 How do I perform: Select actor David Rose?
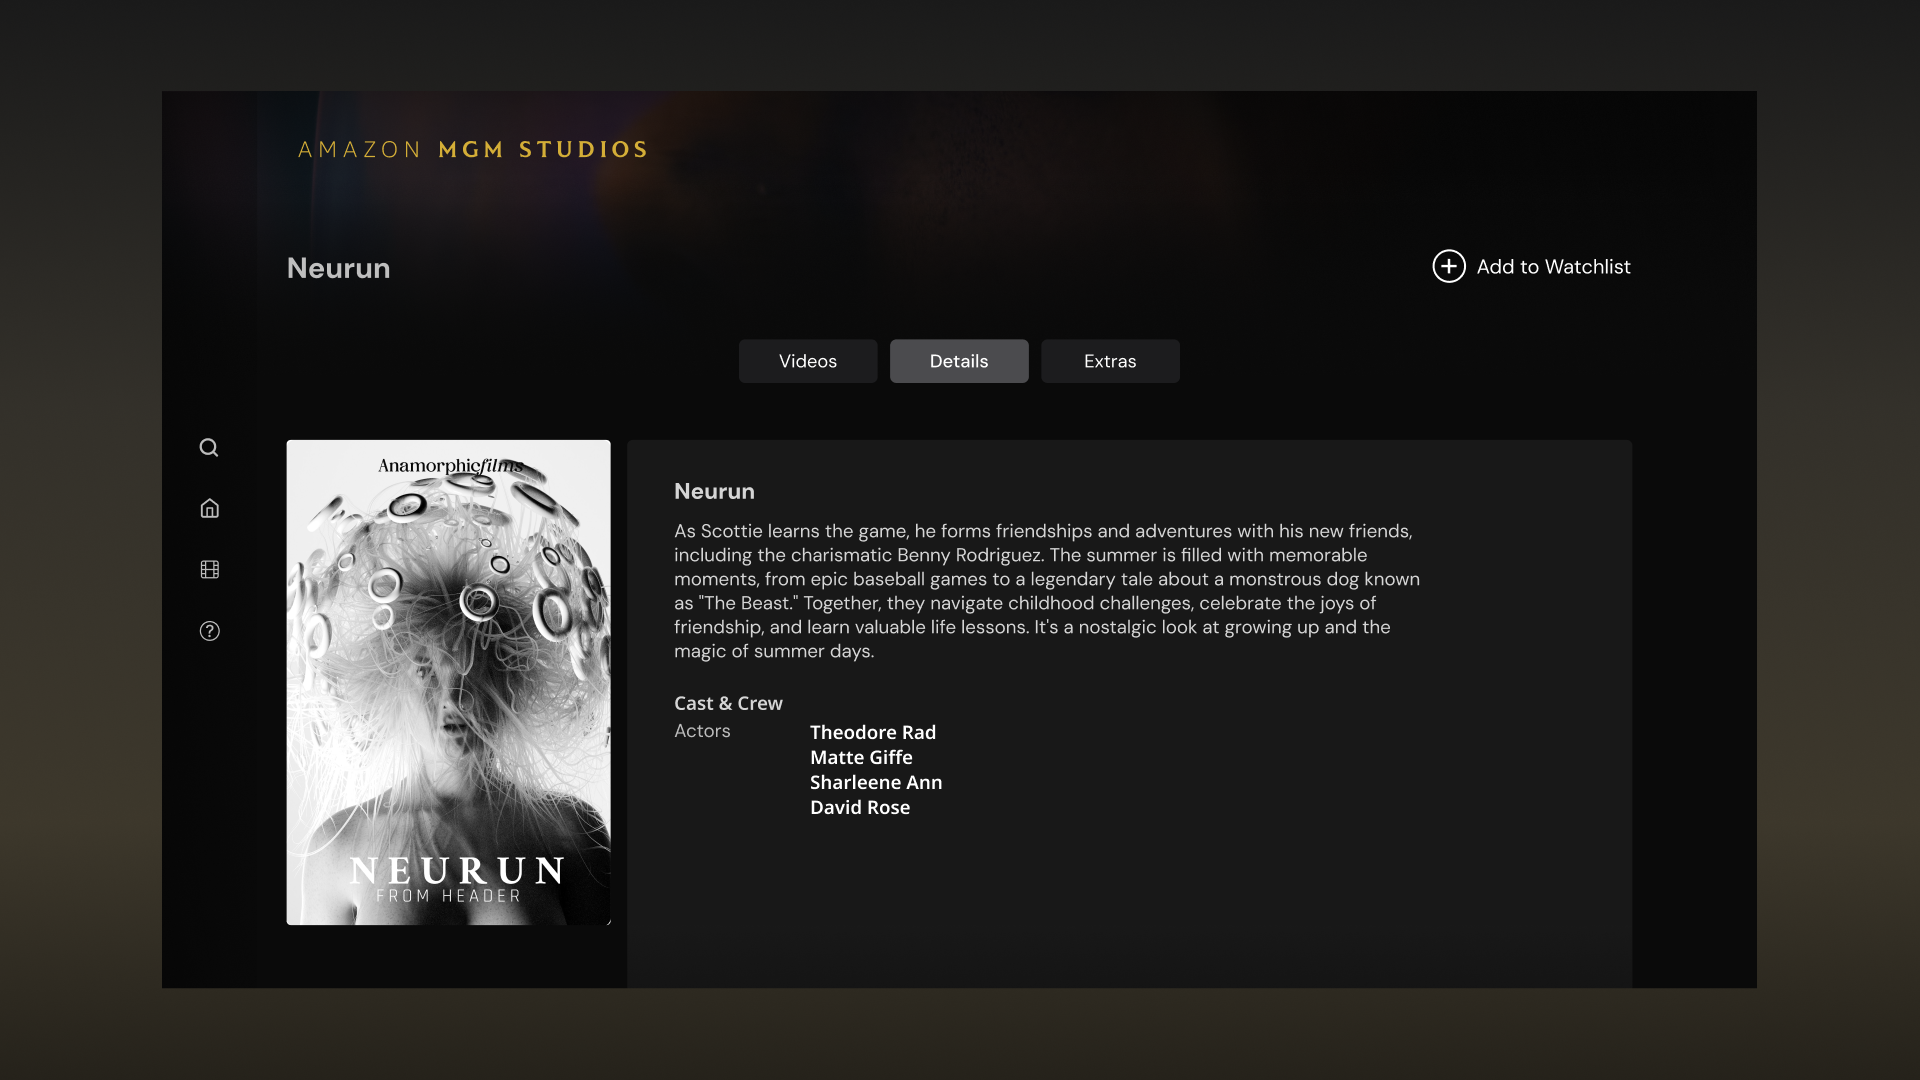860,807
